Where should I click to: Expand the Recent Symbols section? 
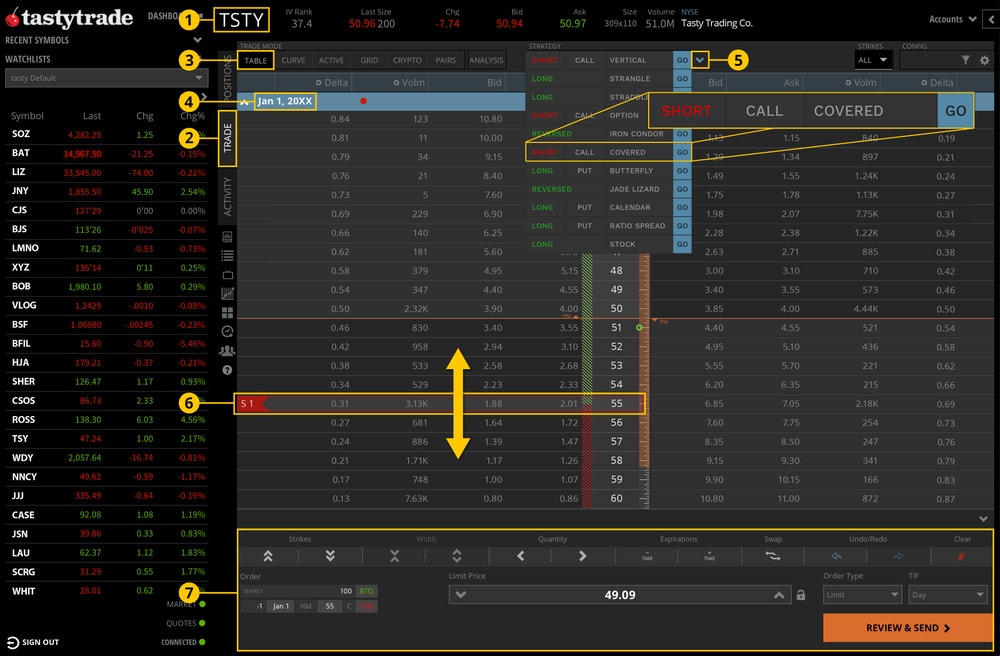pos(198,40)
